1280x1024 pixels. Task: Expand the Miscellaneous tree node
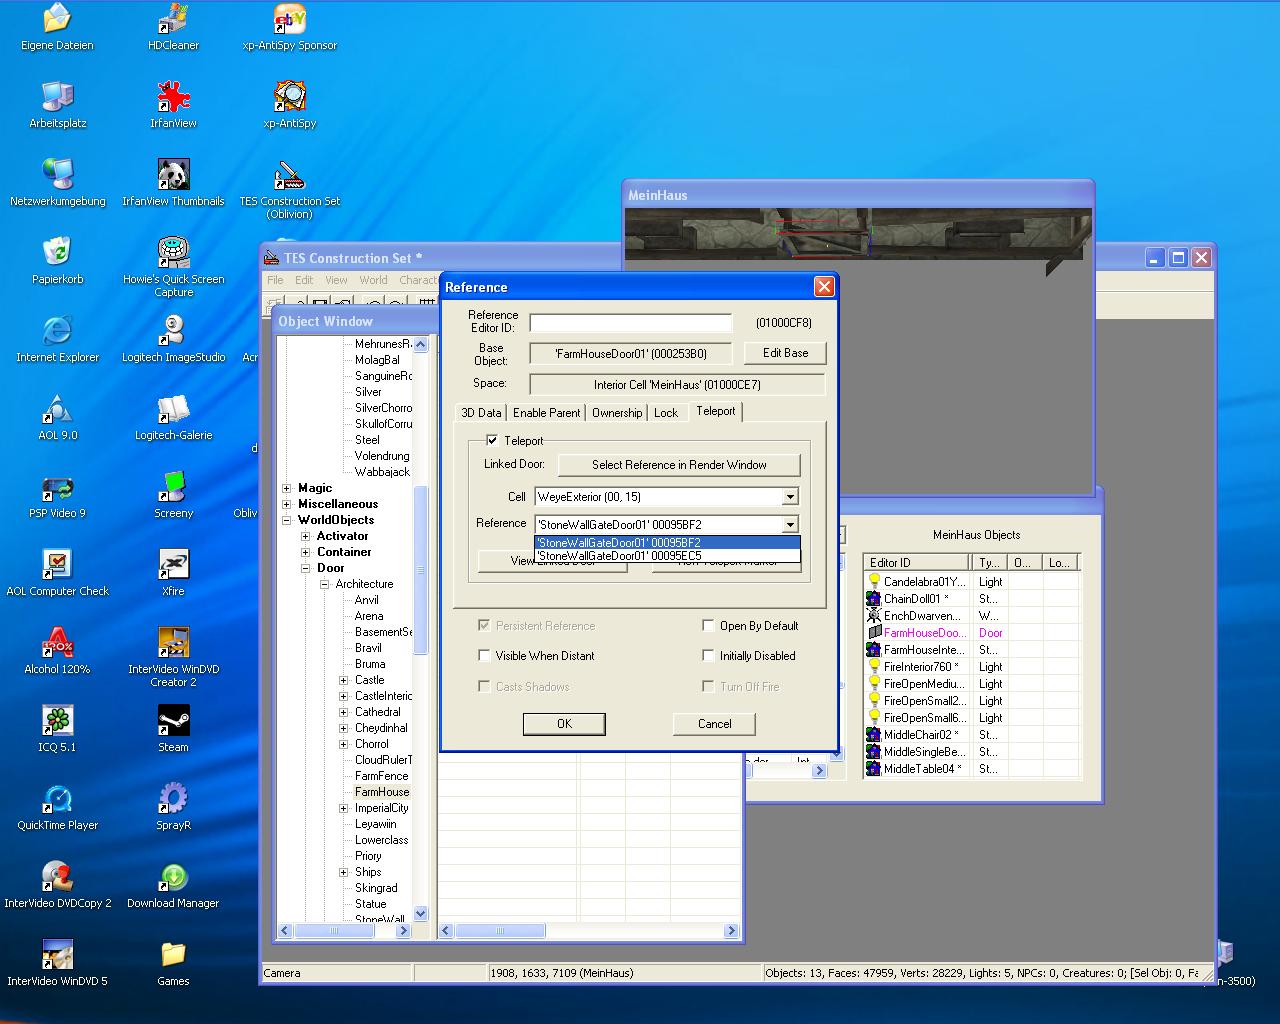[287, 504]
